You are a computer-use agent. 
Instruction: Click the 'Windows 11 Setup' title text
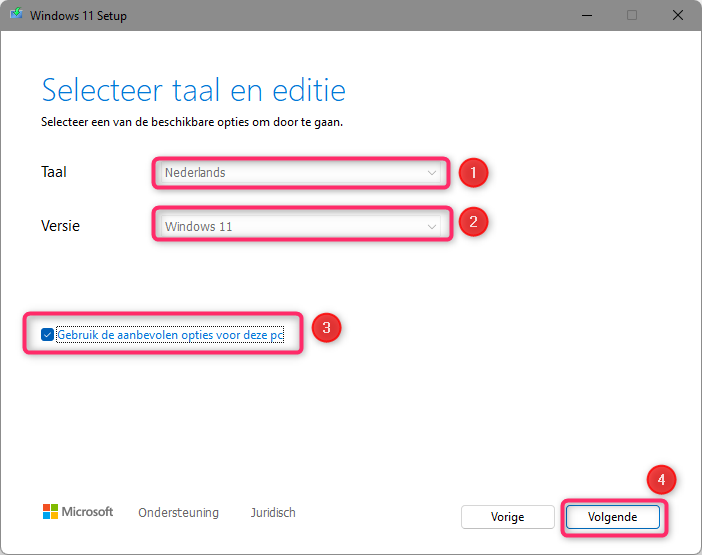(x=78, y=16)
